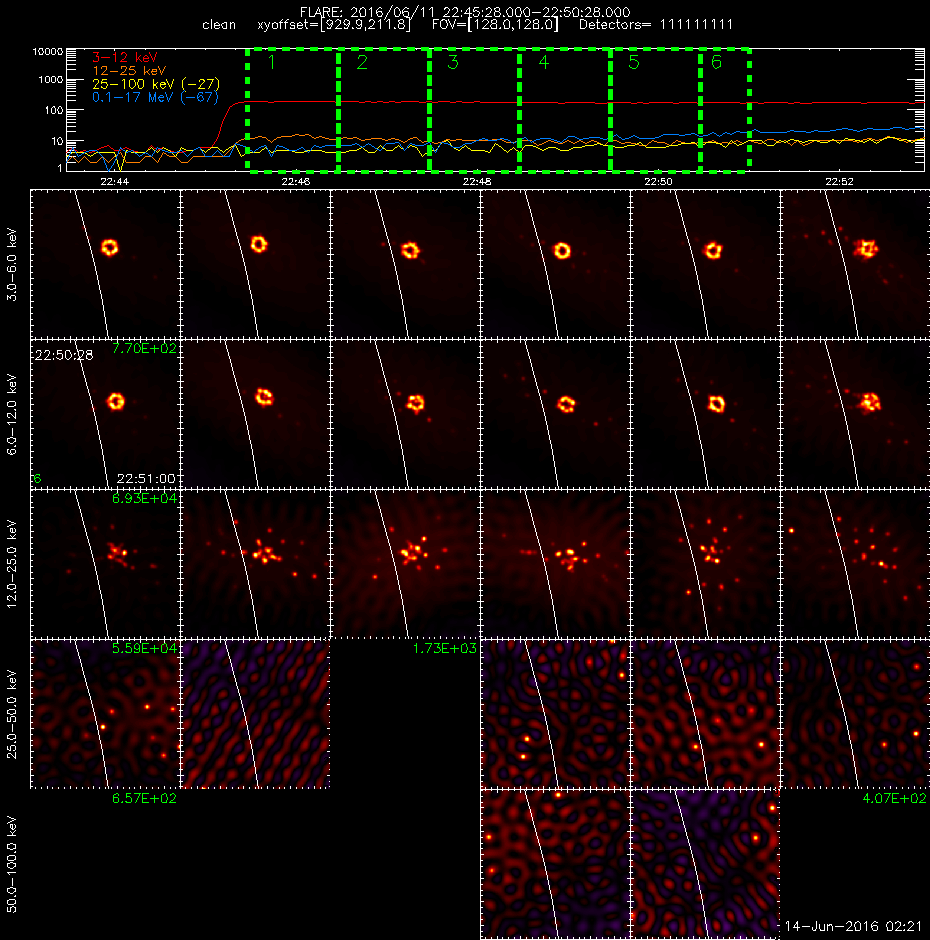Click the 50.0-100.0 keV row label
930x940 pixels.
point(12,864)
